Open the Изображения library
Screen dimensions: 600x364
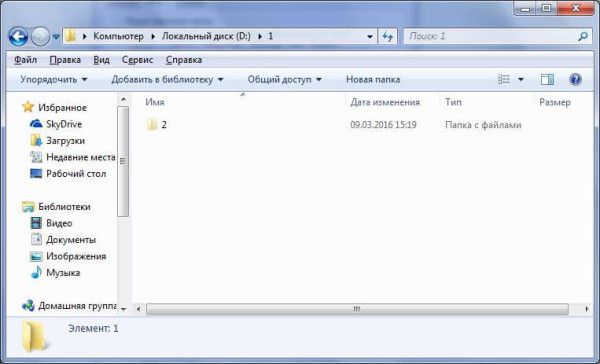[76, 256]
